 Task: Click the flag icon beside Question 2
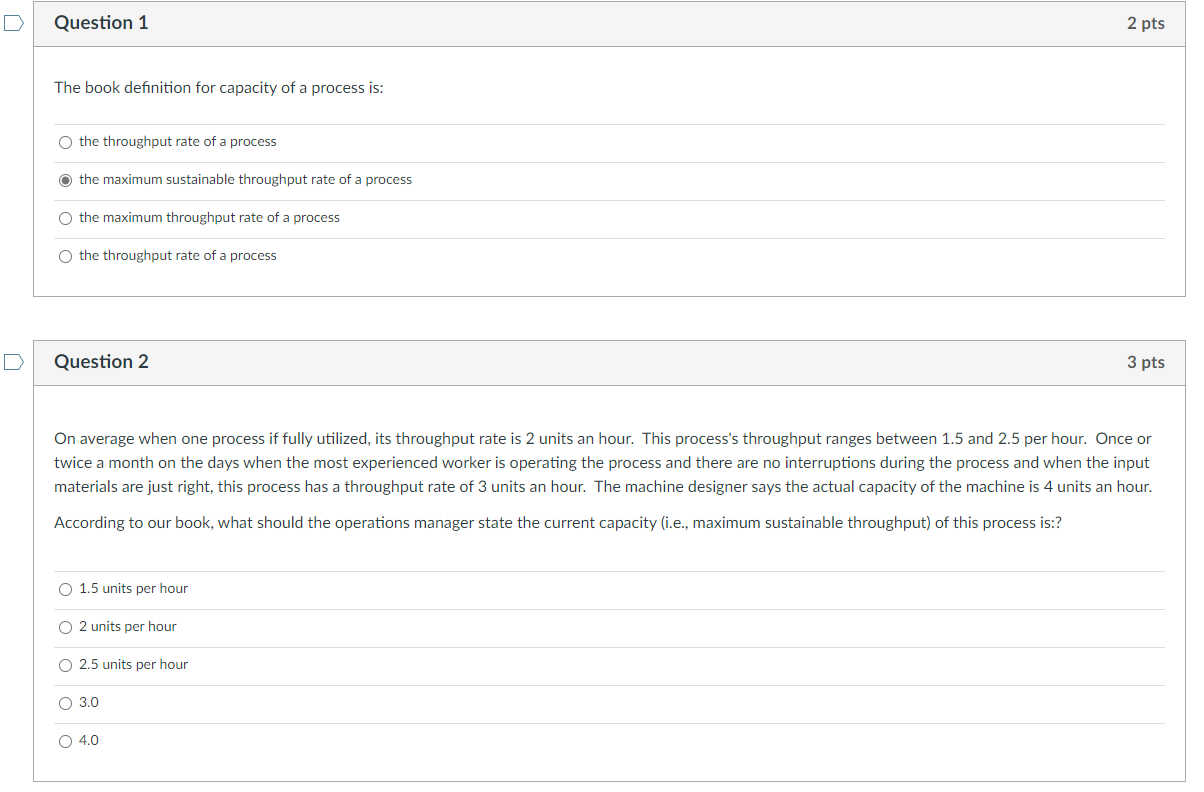(13, 361)
